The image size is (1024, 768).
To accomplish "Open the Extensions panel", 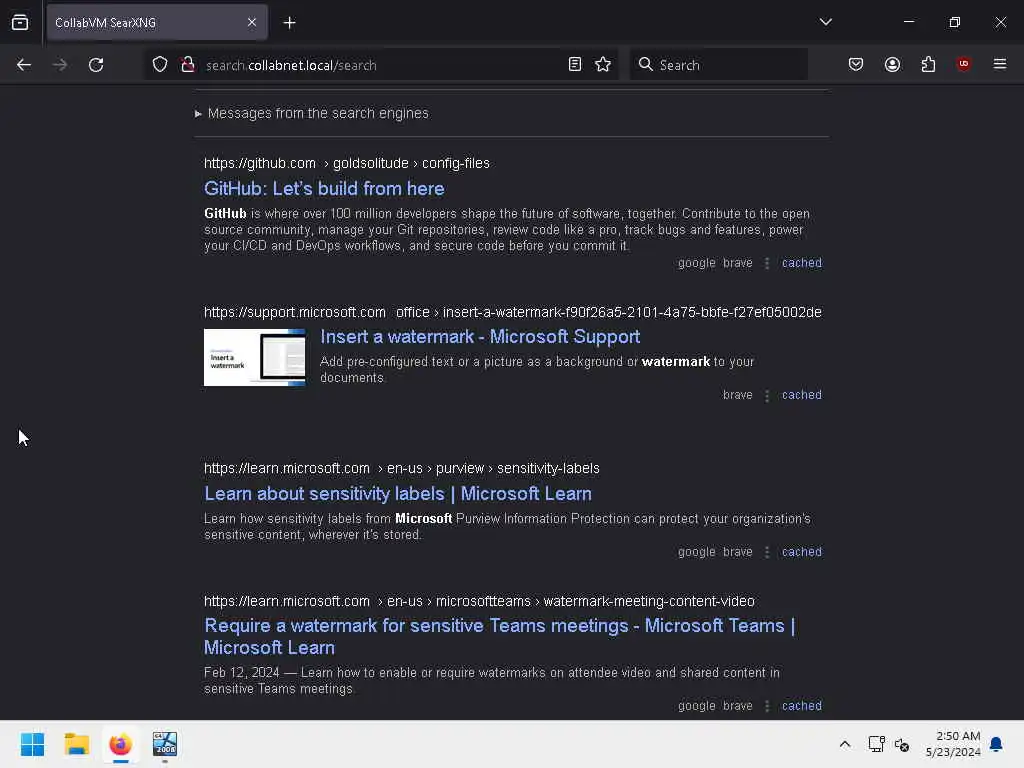I will [x=928, y=64].
